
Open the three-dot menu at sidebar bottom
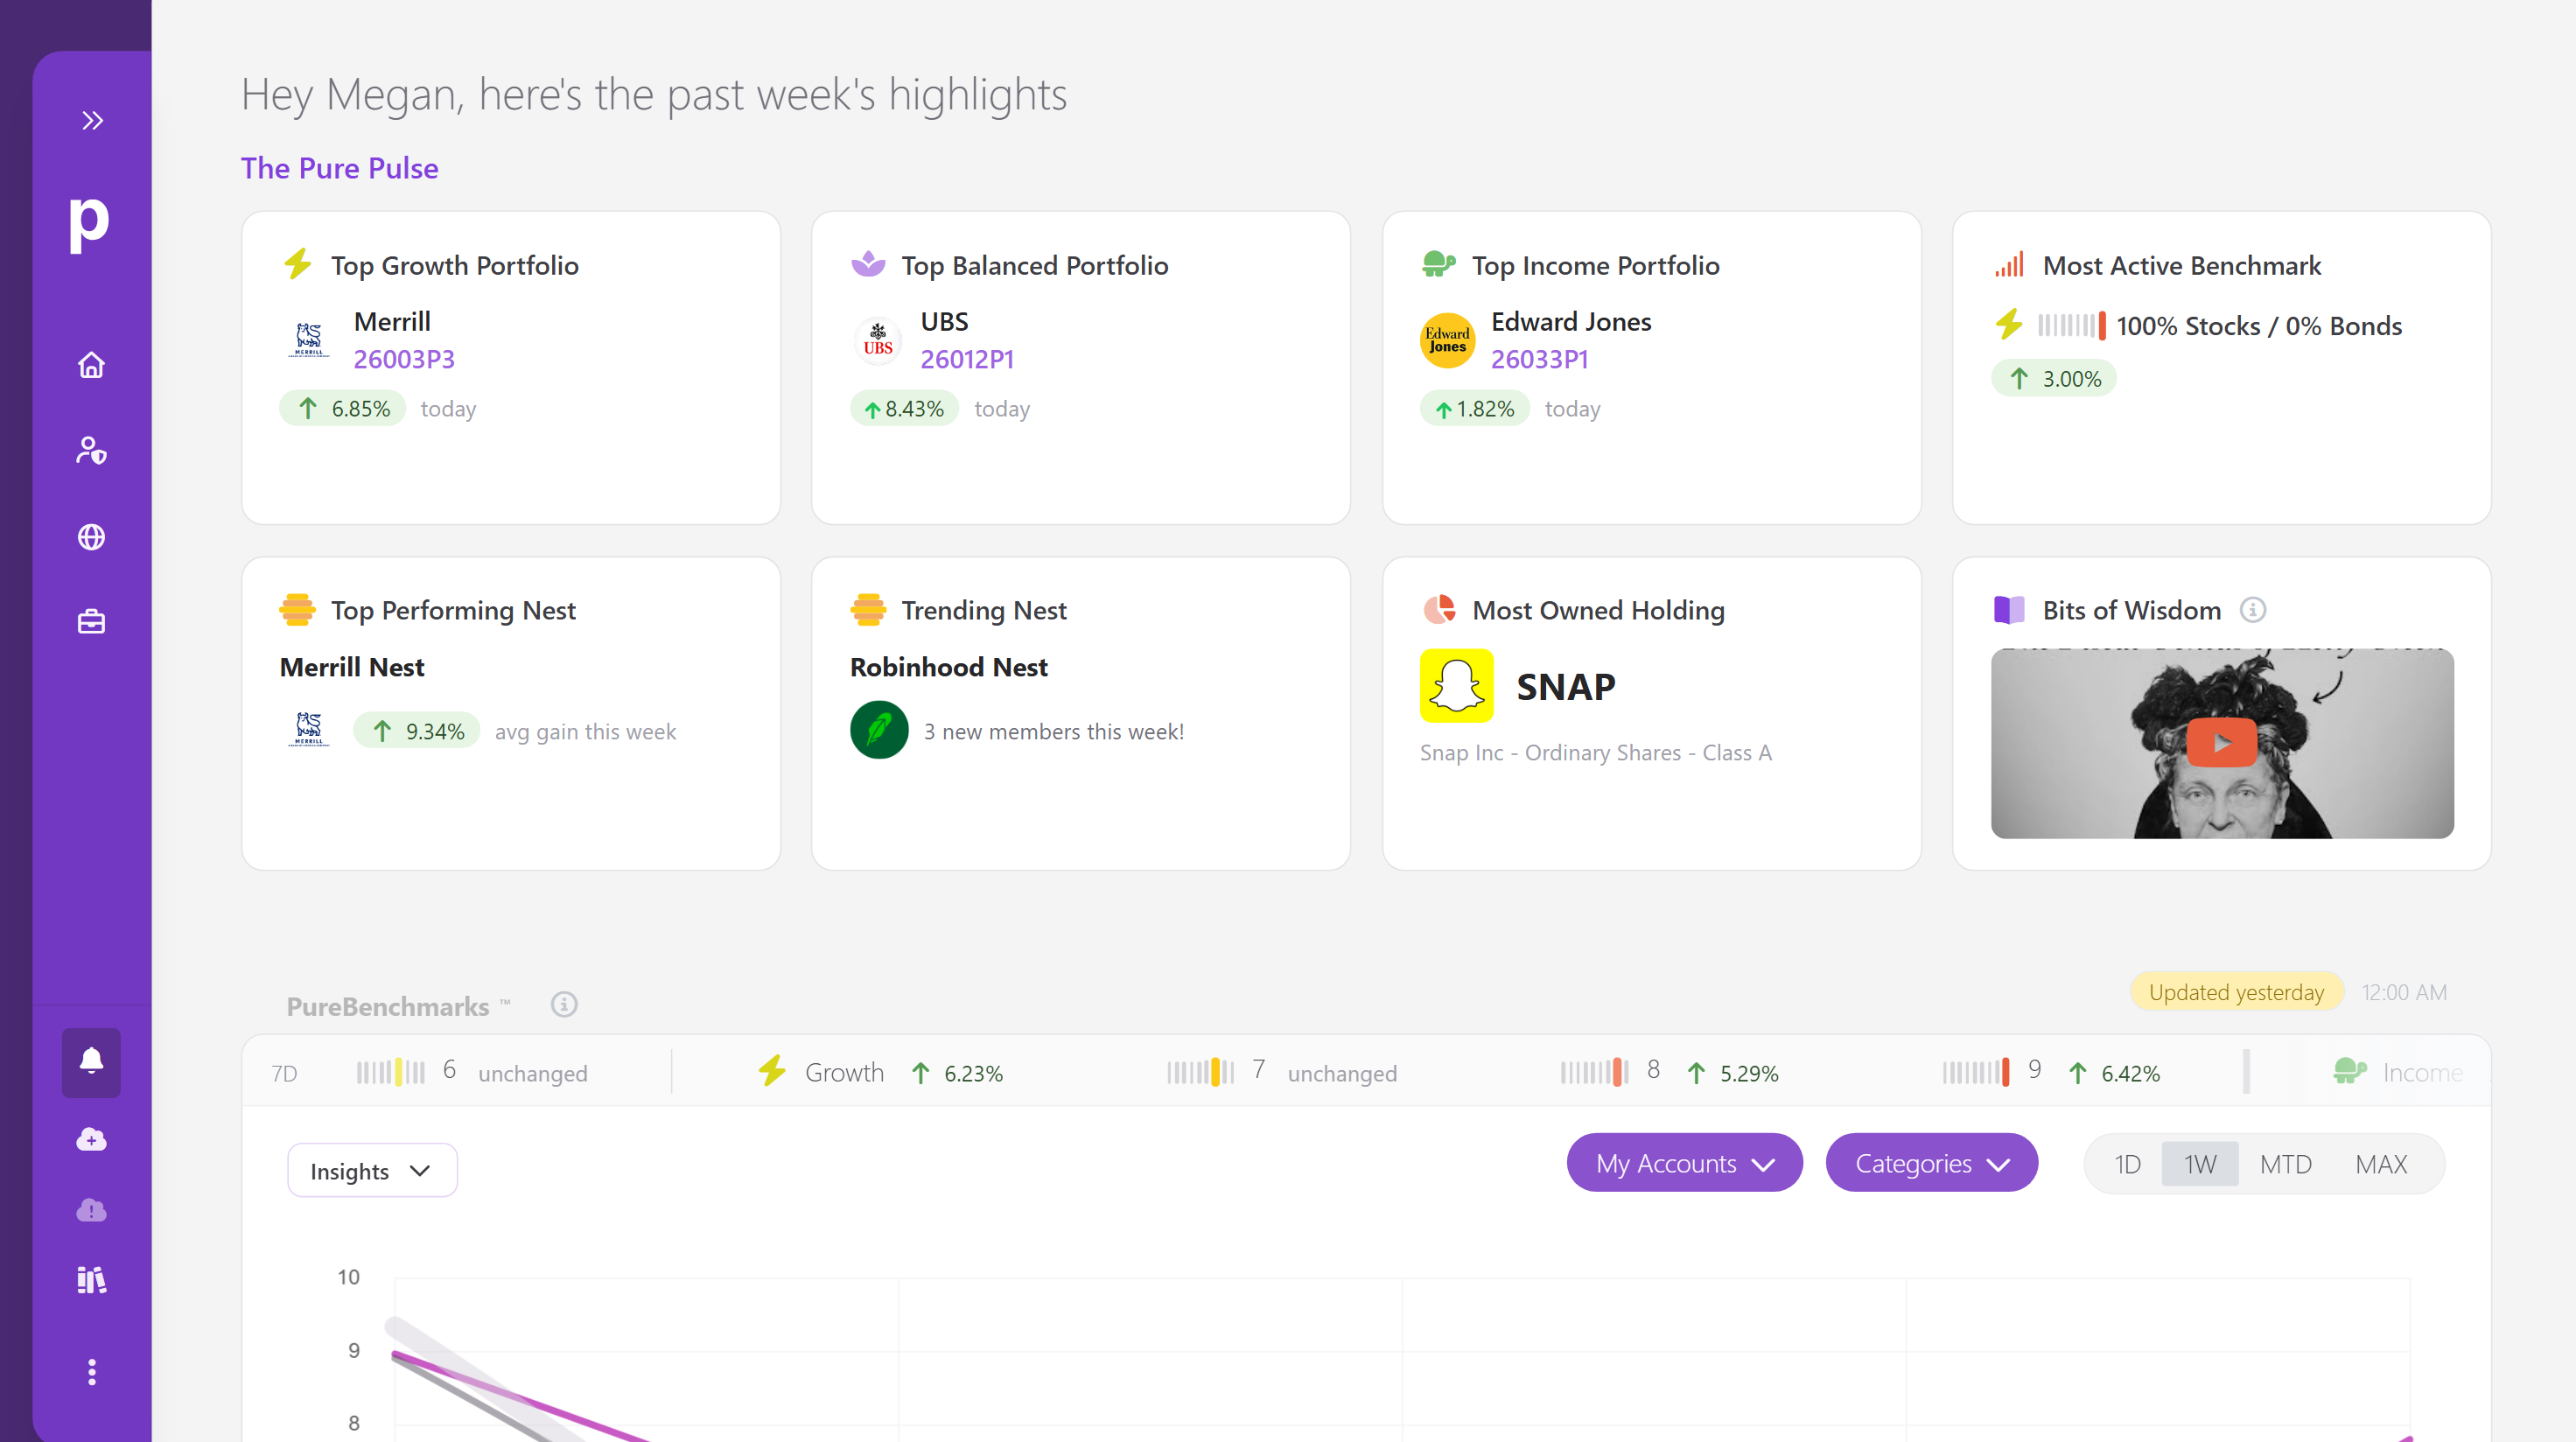click(91, 1371)
